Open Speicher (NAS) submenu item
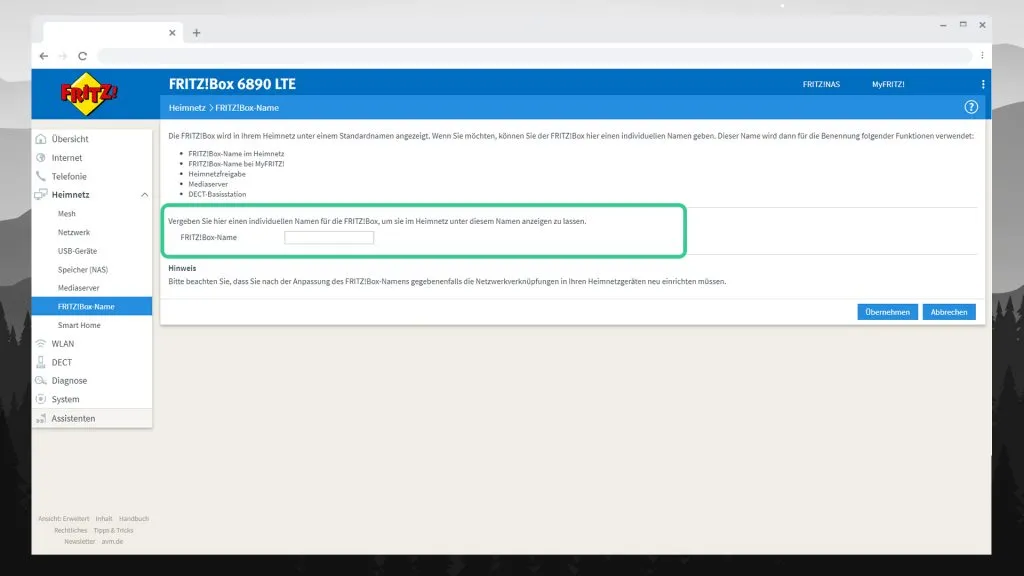The image size is (1024, 576). click(83, 269)
